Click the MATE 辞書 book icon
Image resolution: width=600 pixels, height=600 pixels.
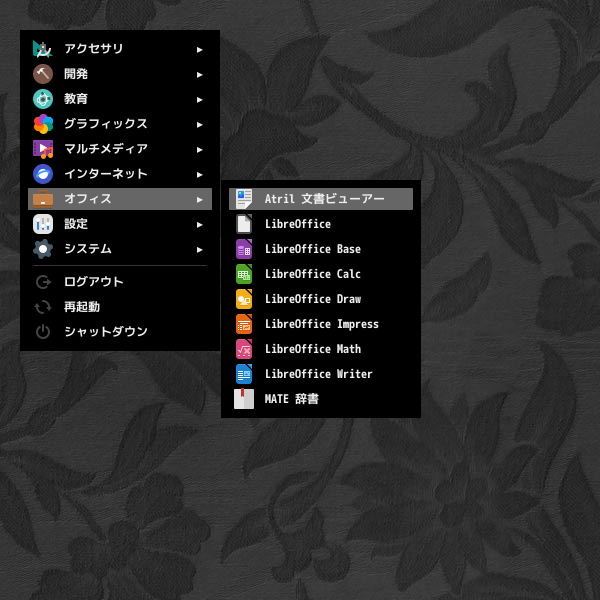[244, 399]
